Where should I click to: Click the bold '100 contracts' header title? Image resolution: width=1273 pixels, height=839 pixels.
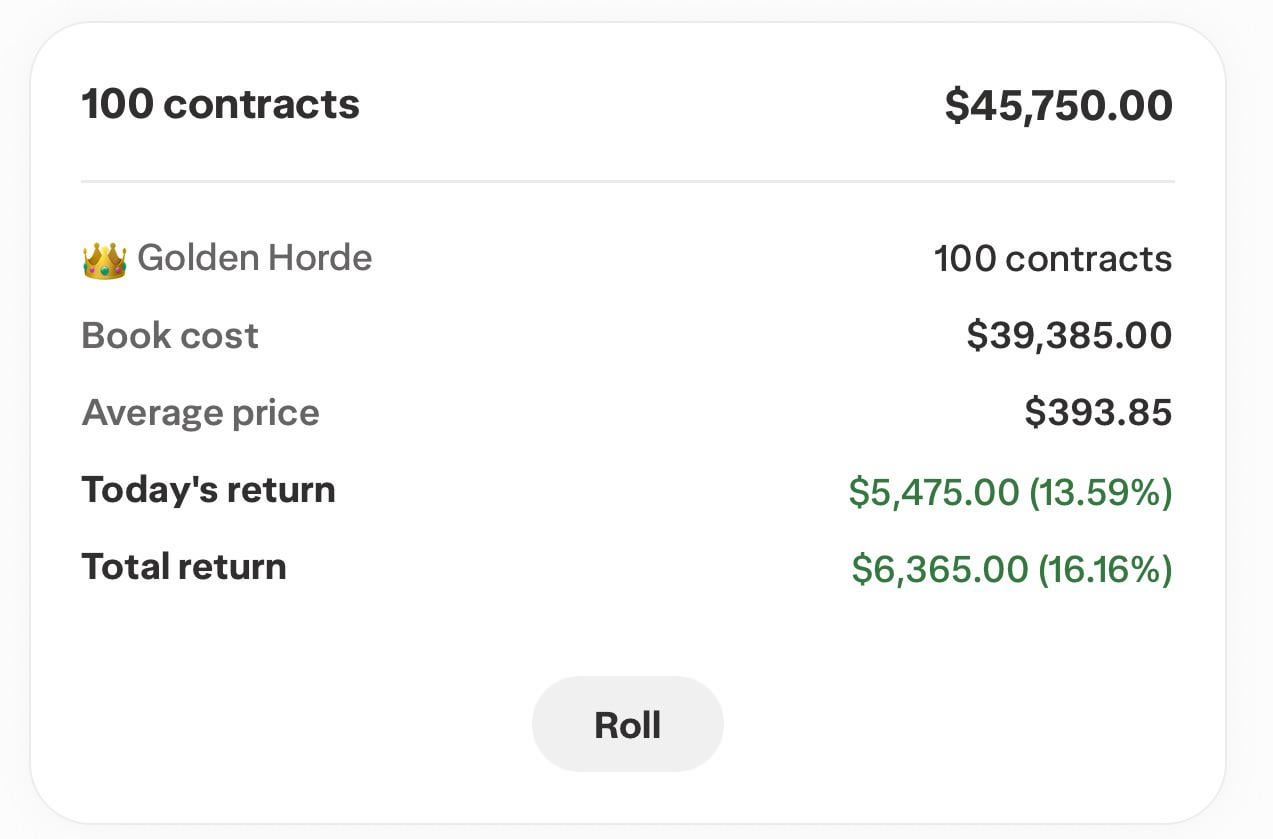tap(220, 104)
